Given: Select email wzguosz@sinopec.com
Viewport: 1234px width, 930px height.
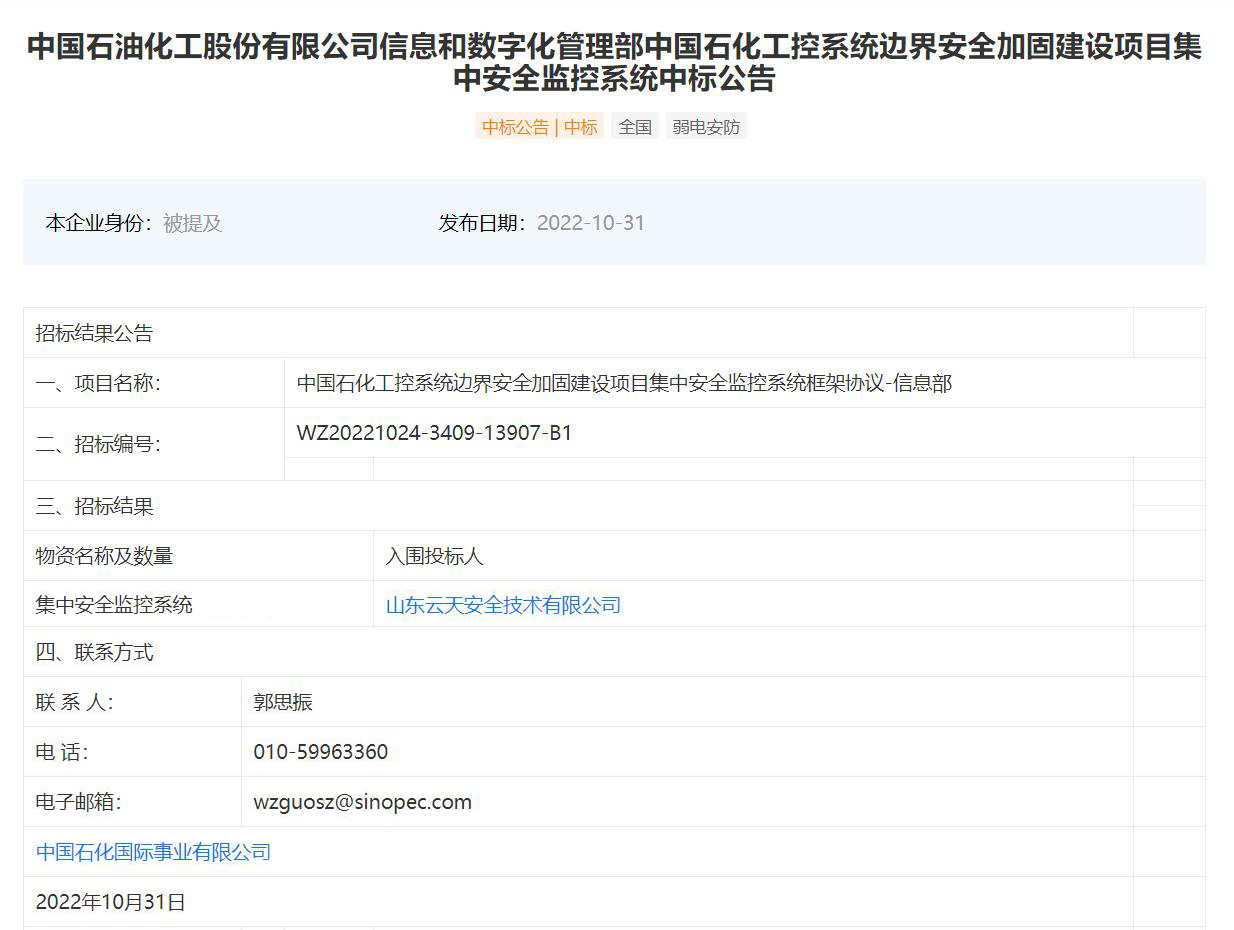Looking at the screenshot, I should [363, 802].
